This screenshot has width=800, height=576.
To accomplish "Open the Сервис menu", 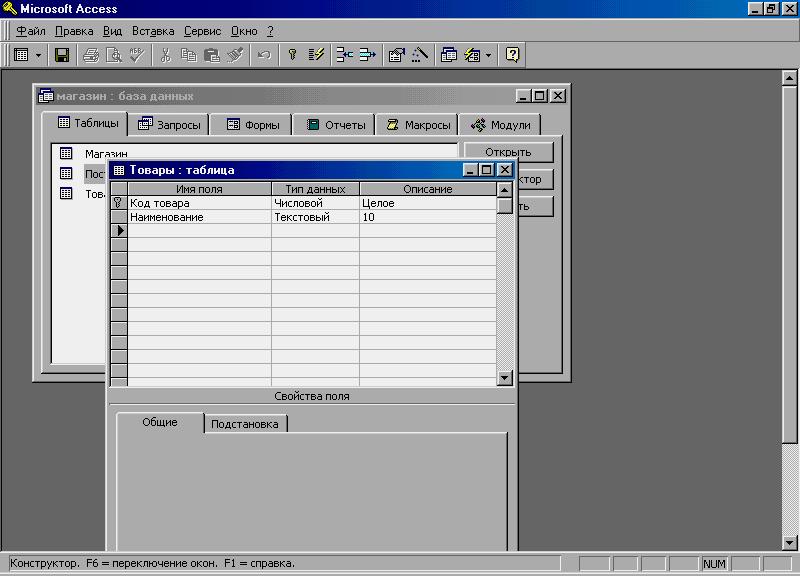I will tap(203, 31).
